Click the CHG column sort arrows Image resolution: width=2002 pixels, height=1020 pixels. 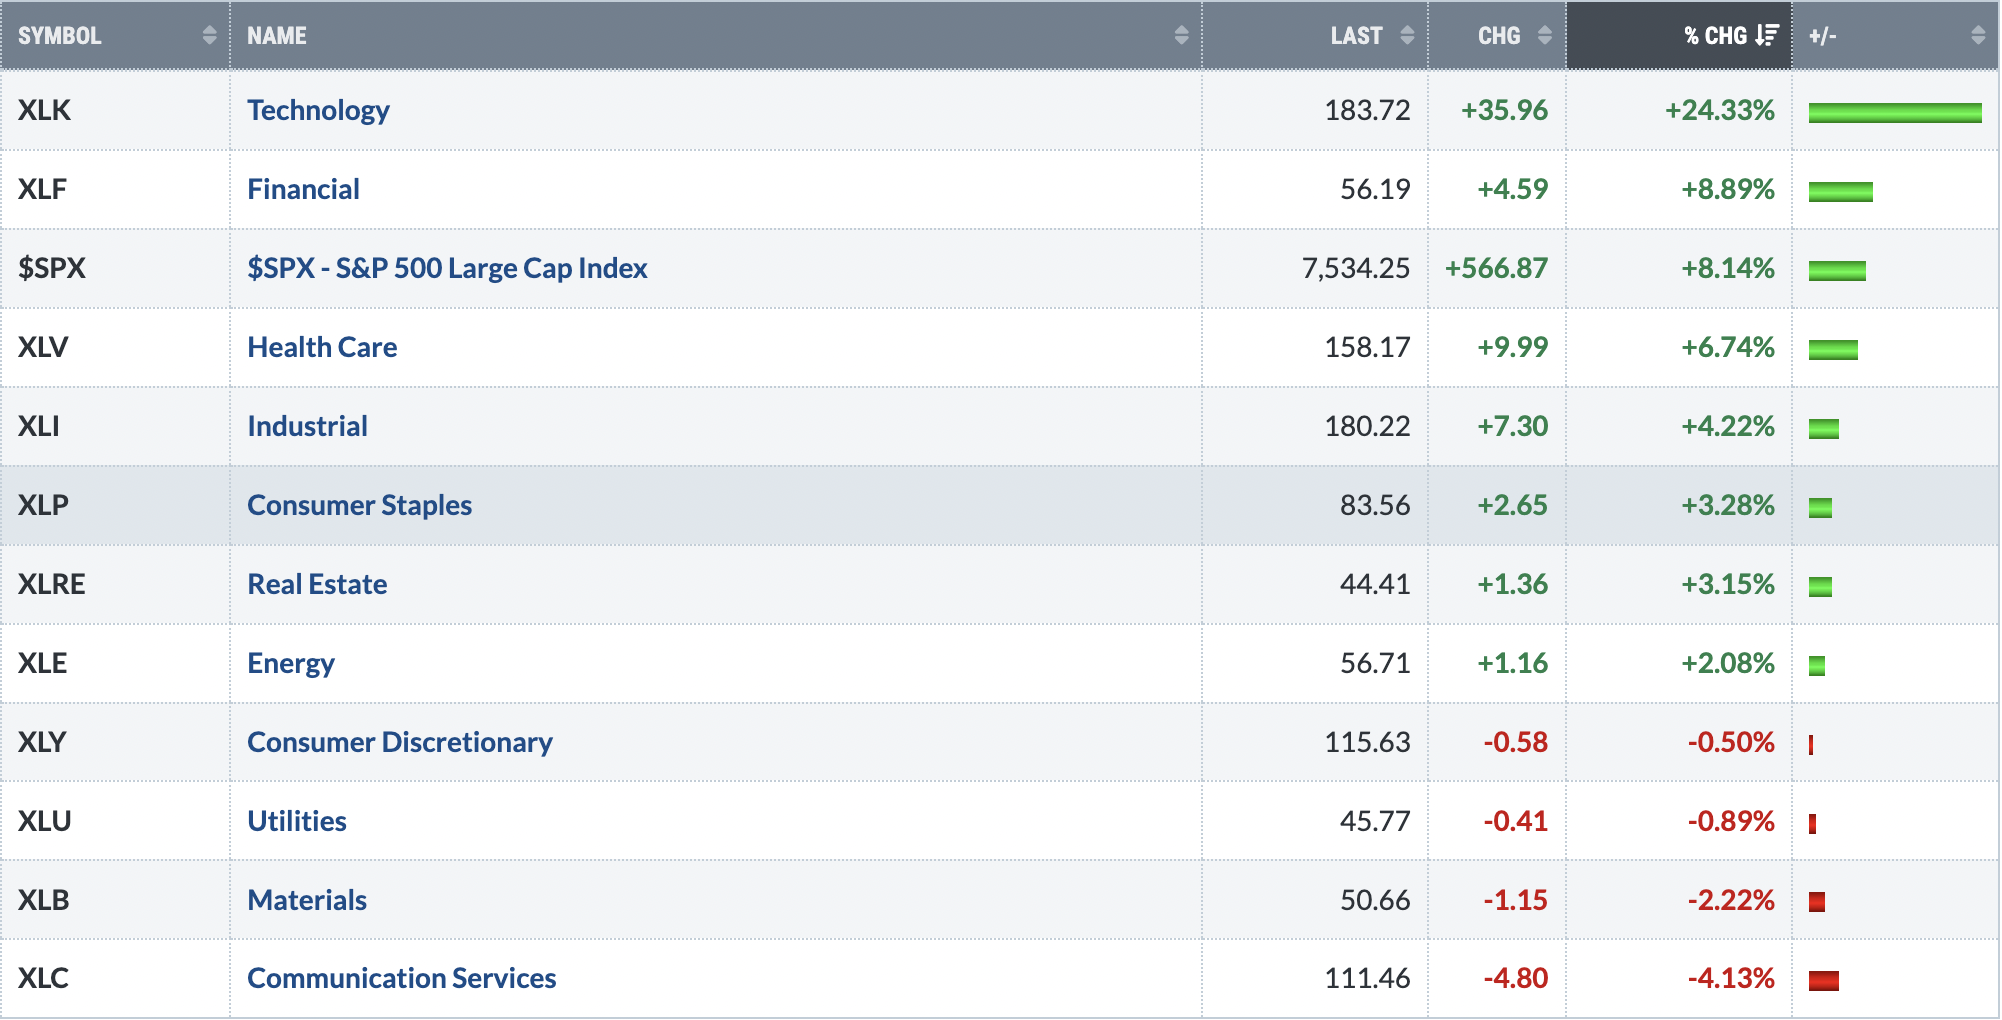(1545, 36)
